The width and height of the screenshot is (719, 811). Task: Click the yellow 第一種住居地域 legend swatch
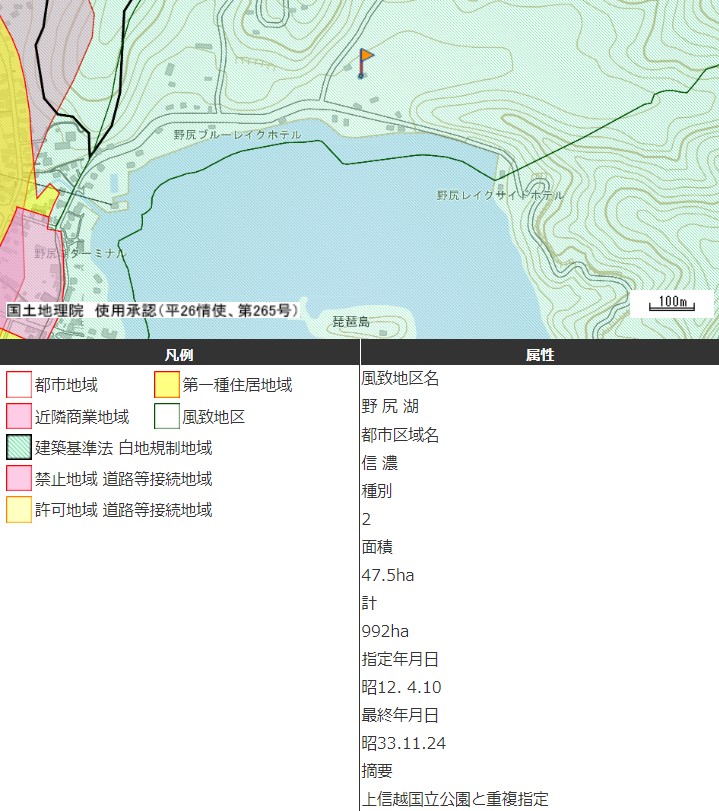(167, 385)
